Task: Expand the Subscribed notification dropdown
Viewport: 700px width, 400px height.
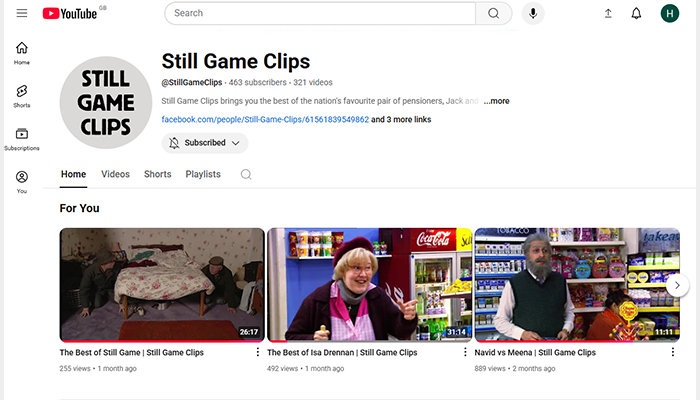Action: 204,143
